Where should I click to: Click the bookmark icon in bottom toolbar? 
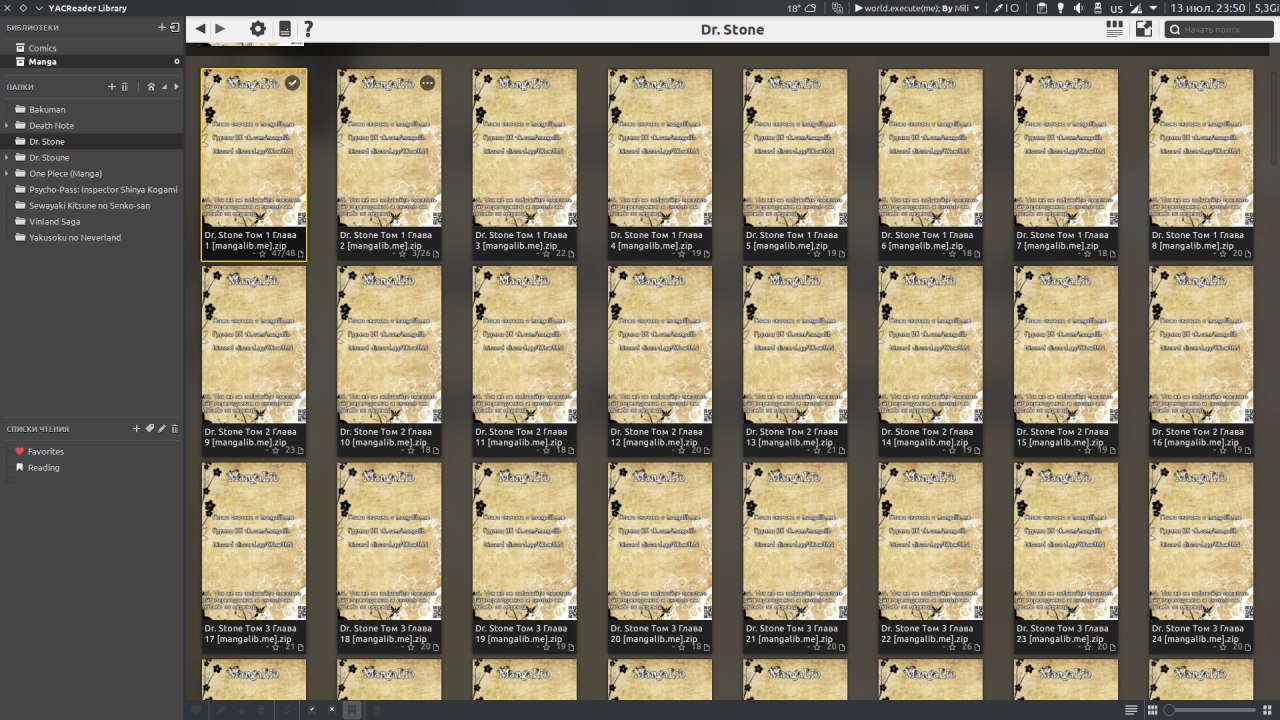(x=351, y=709)
